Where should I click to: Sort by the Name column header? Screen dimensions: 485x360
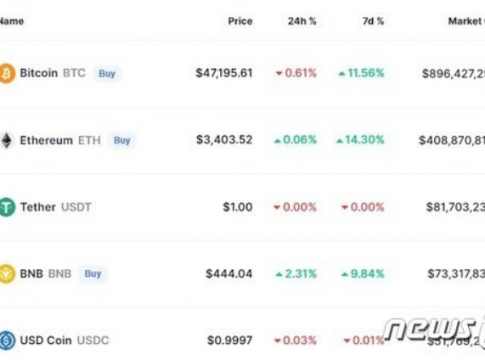tap(12, 21)
